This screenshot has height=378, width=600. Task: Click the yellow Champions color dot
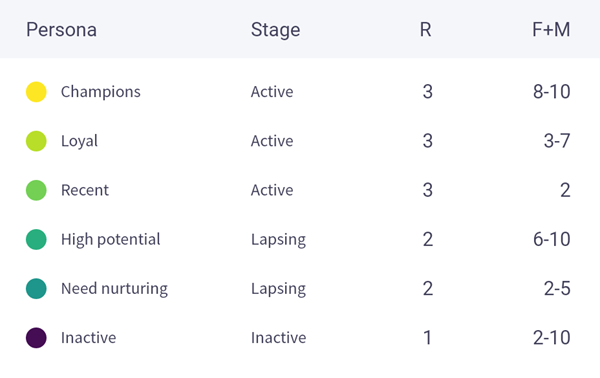click(x=36, y=92)
